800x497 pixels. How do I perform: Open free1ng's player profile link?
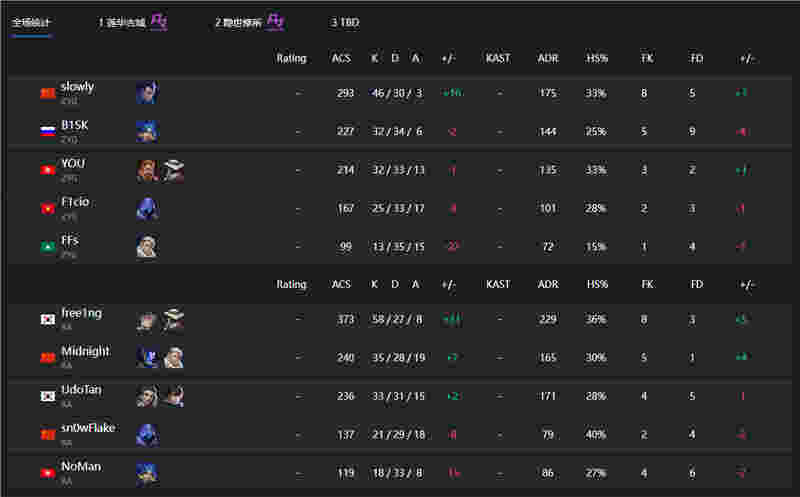click(81, 314)
